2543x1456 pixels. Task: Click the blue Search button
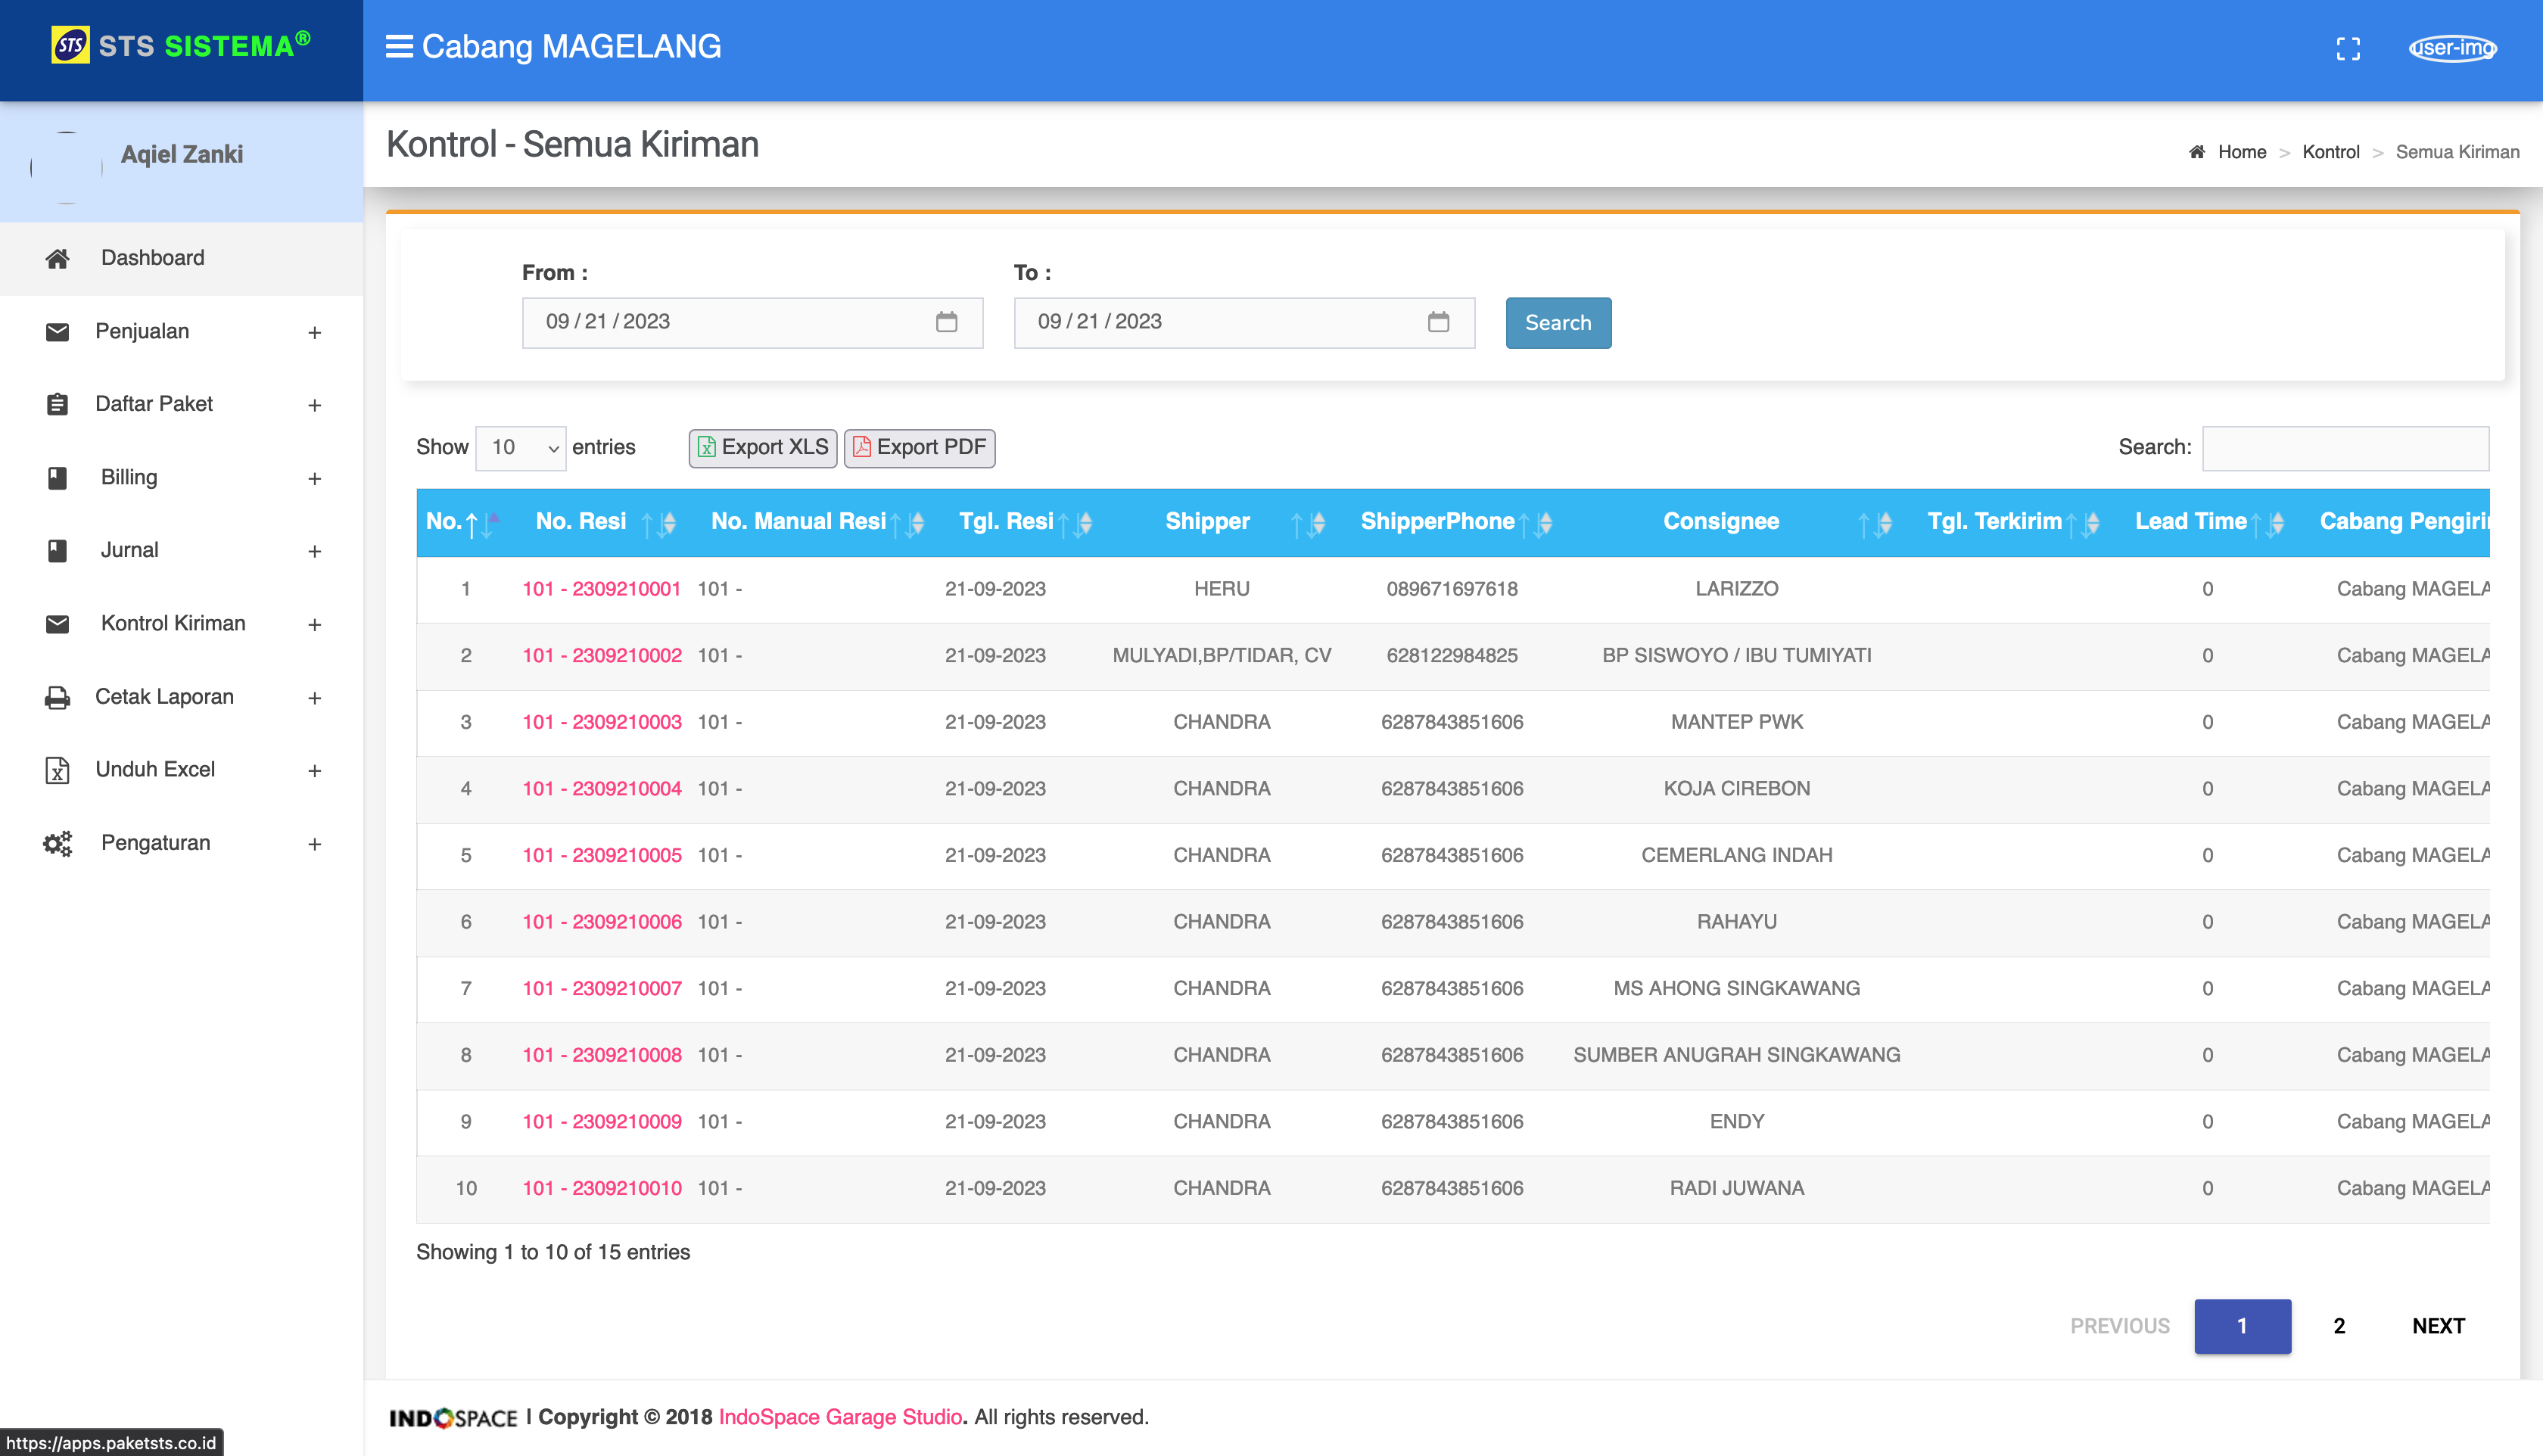click(1558, 322)
